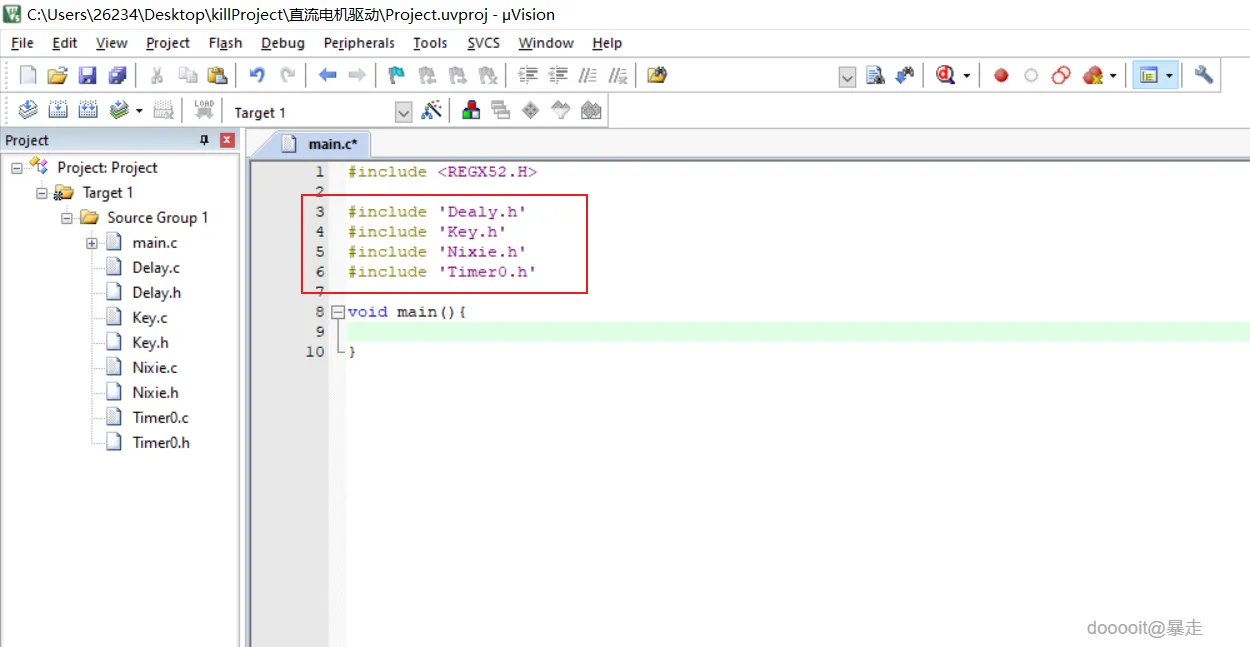Click the Build target icon
This screenshot has height=647, width=1250.
click(58, 111)
